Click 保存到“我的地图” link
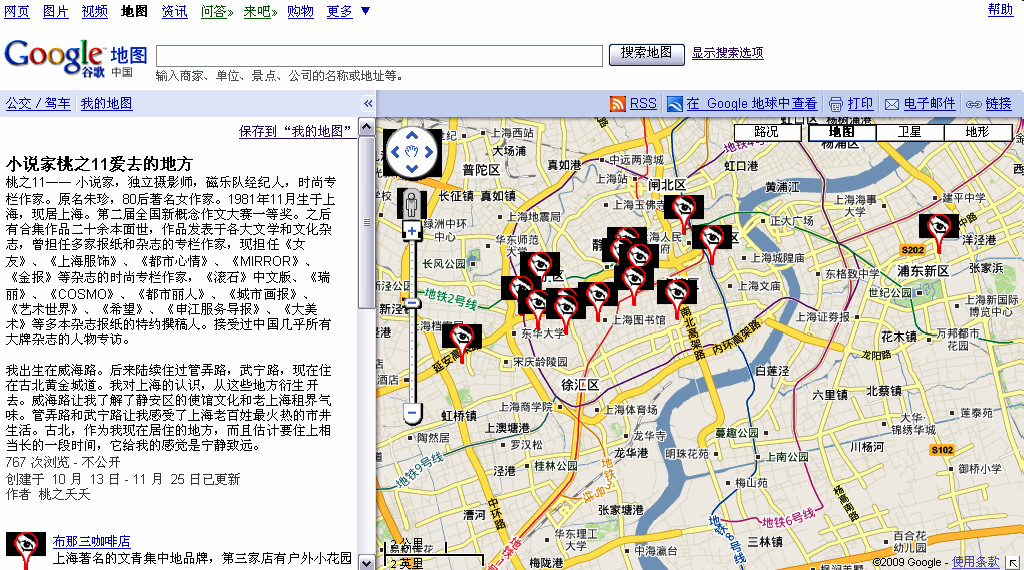This screenshot has height=570, width=1024. (x=297, y=131)
